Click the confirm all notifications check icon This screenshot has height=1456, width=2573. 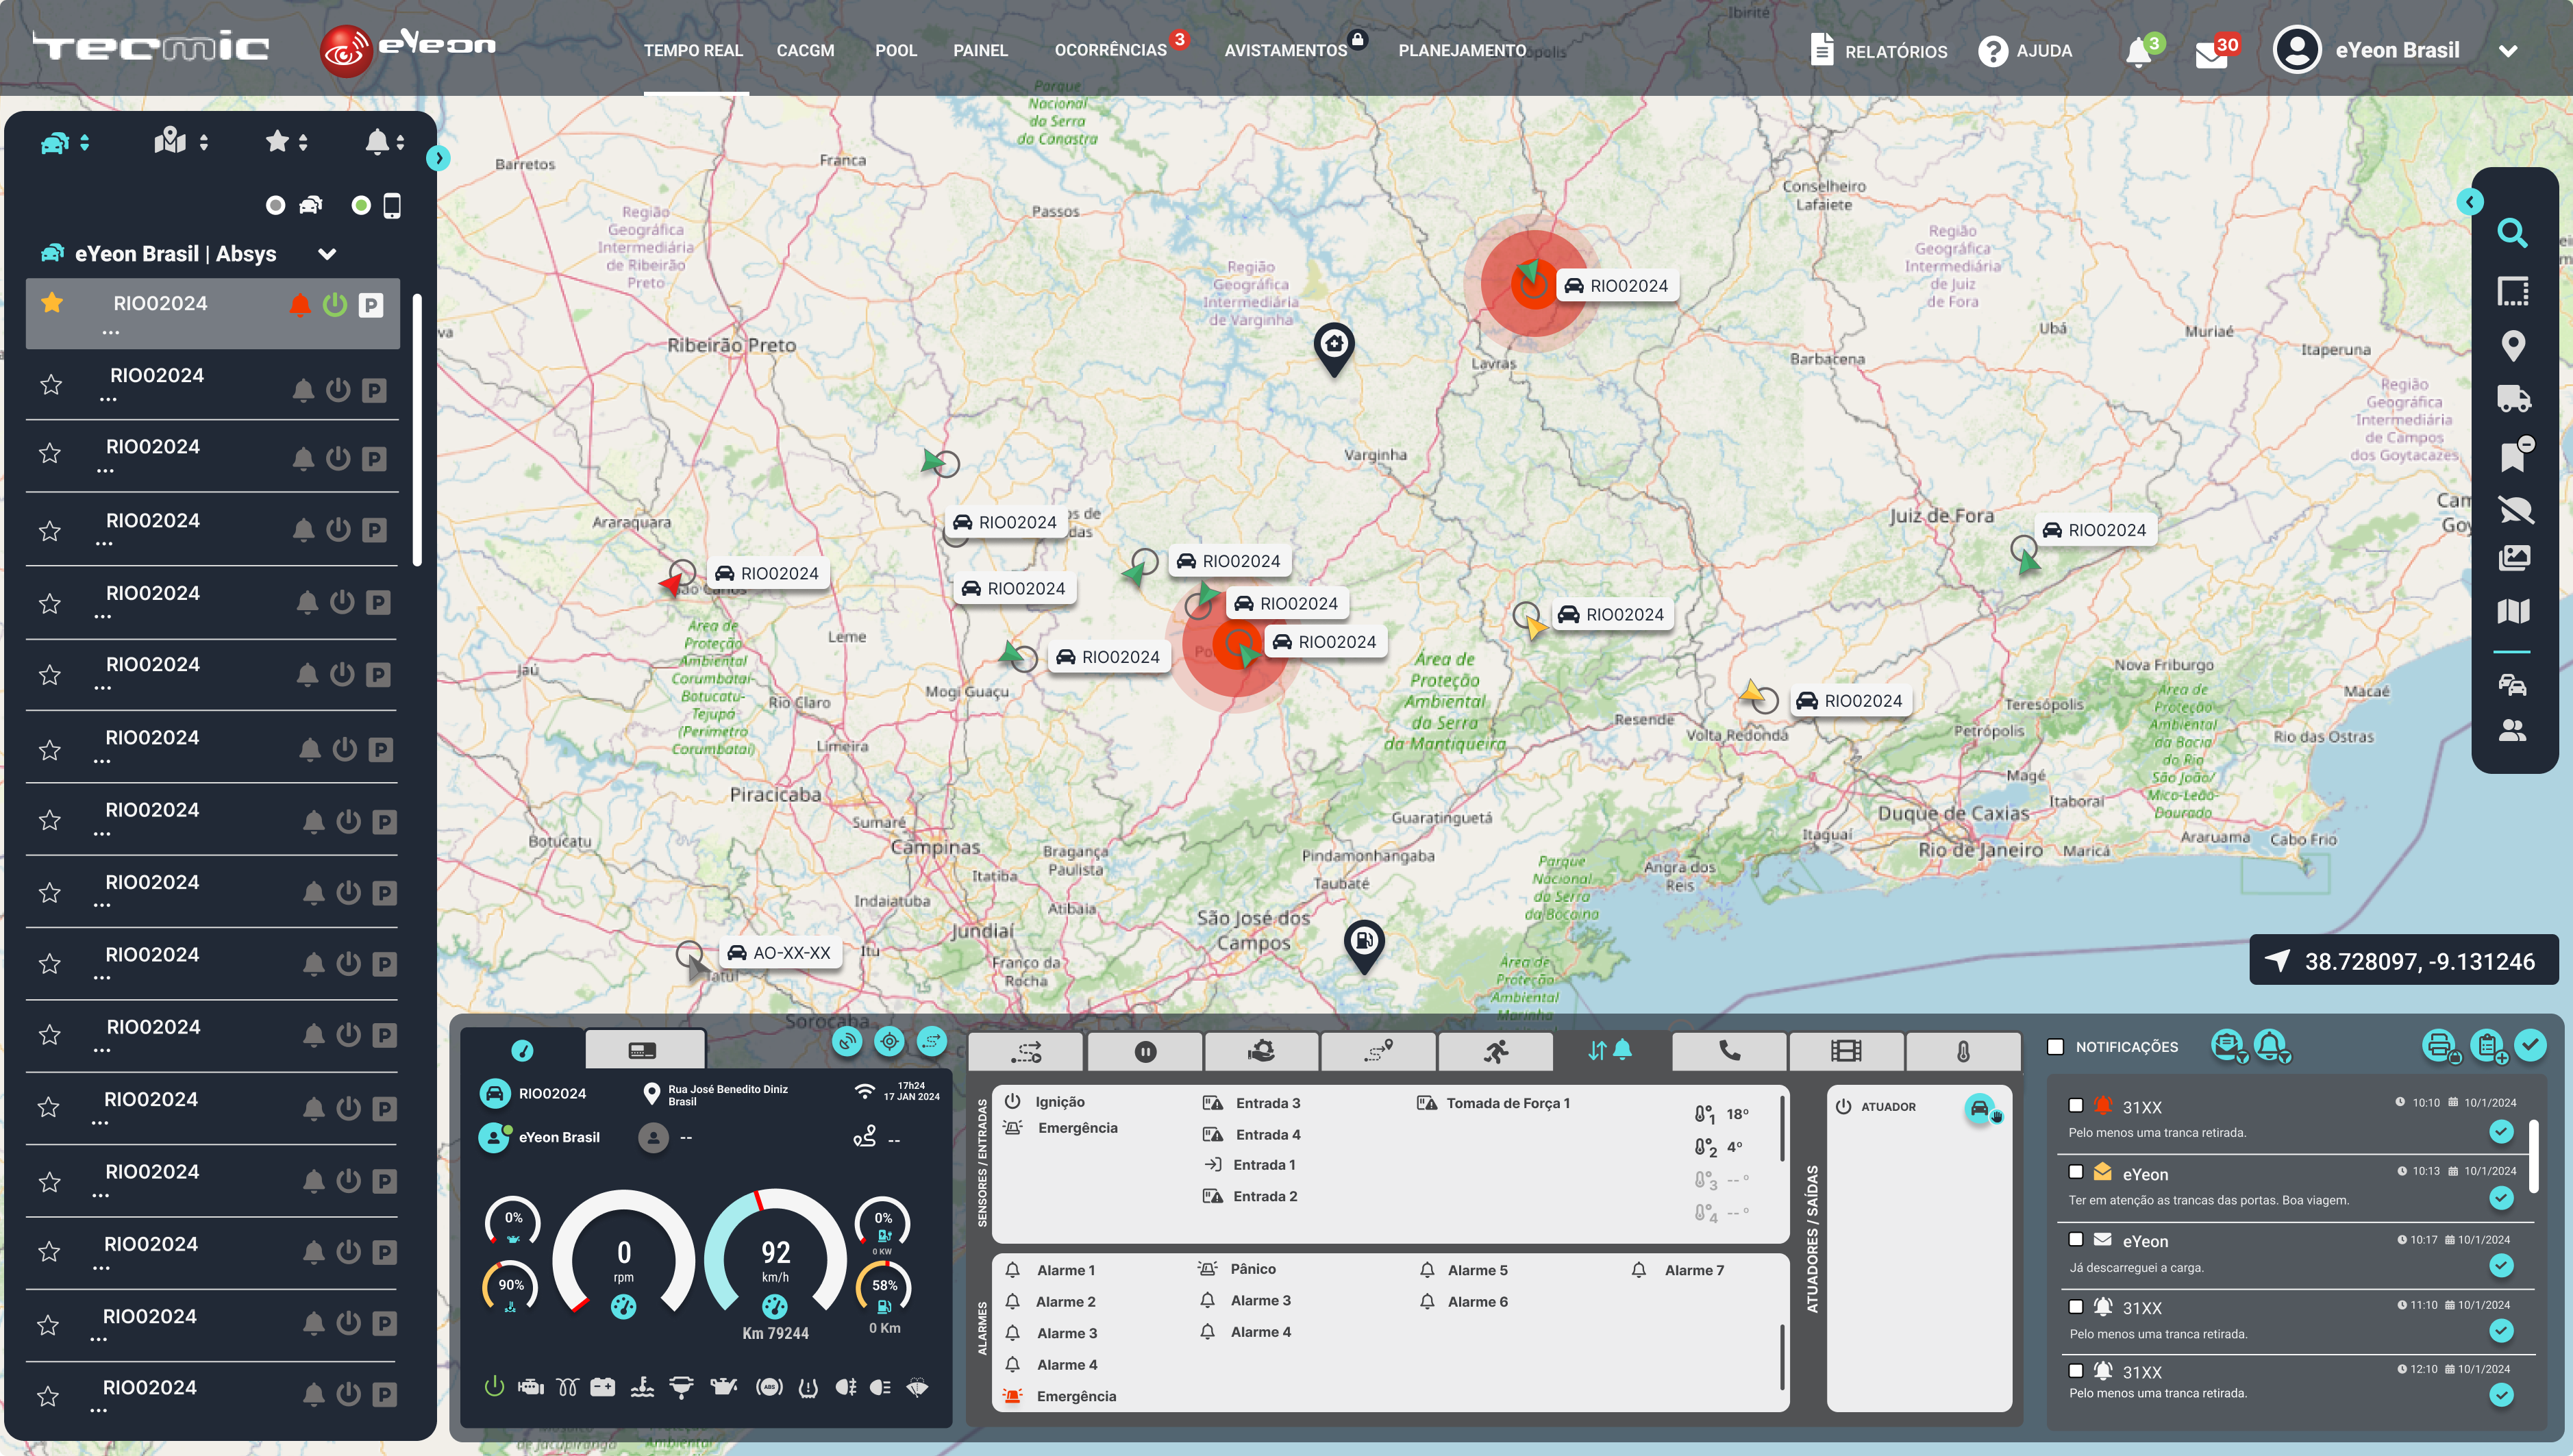click(2530, 1045)
